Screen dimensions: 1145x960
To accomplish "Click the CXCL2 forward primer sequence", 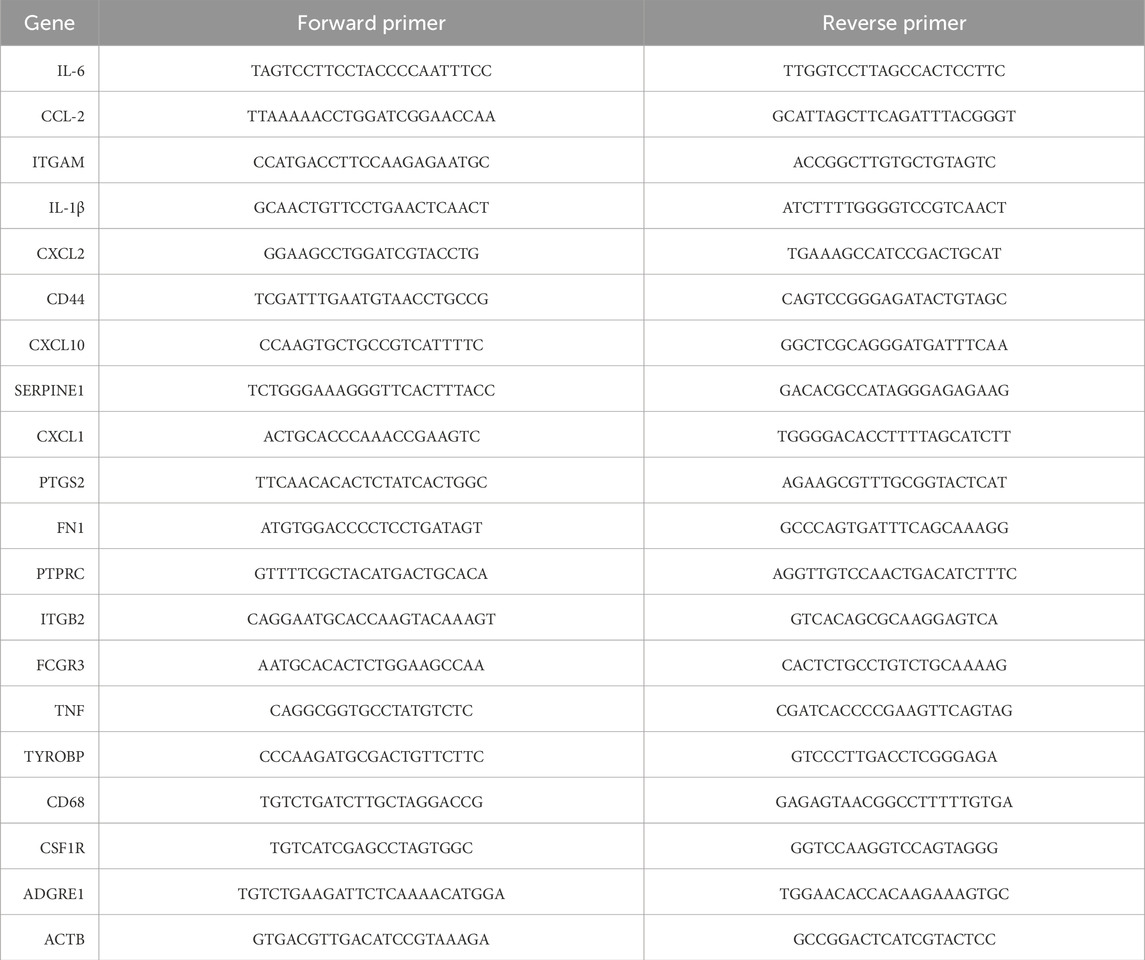I will click(x=371, y=254).
